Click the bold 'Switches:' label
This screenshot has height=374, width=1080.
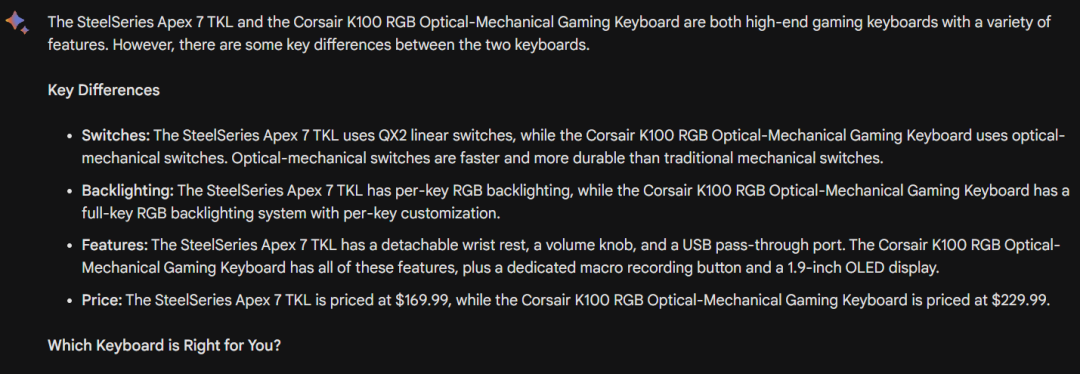(x=116, y=135)
